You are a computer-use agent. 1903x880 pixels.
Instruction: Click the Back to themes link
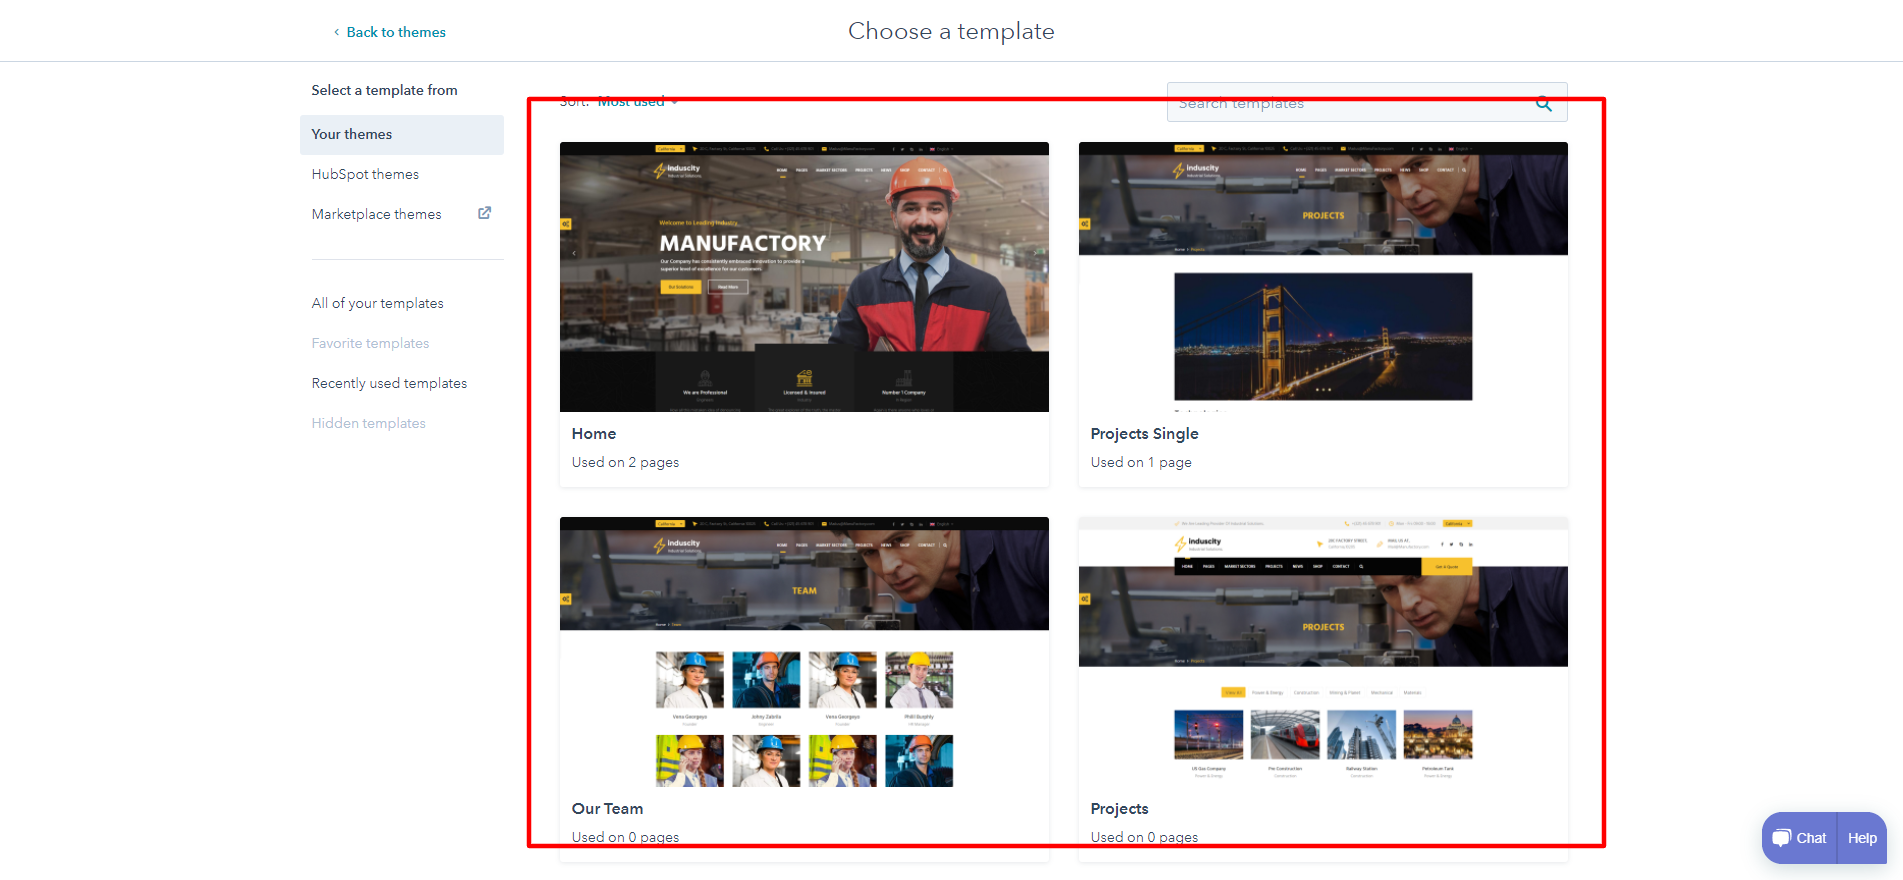[x=390, y=32]
